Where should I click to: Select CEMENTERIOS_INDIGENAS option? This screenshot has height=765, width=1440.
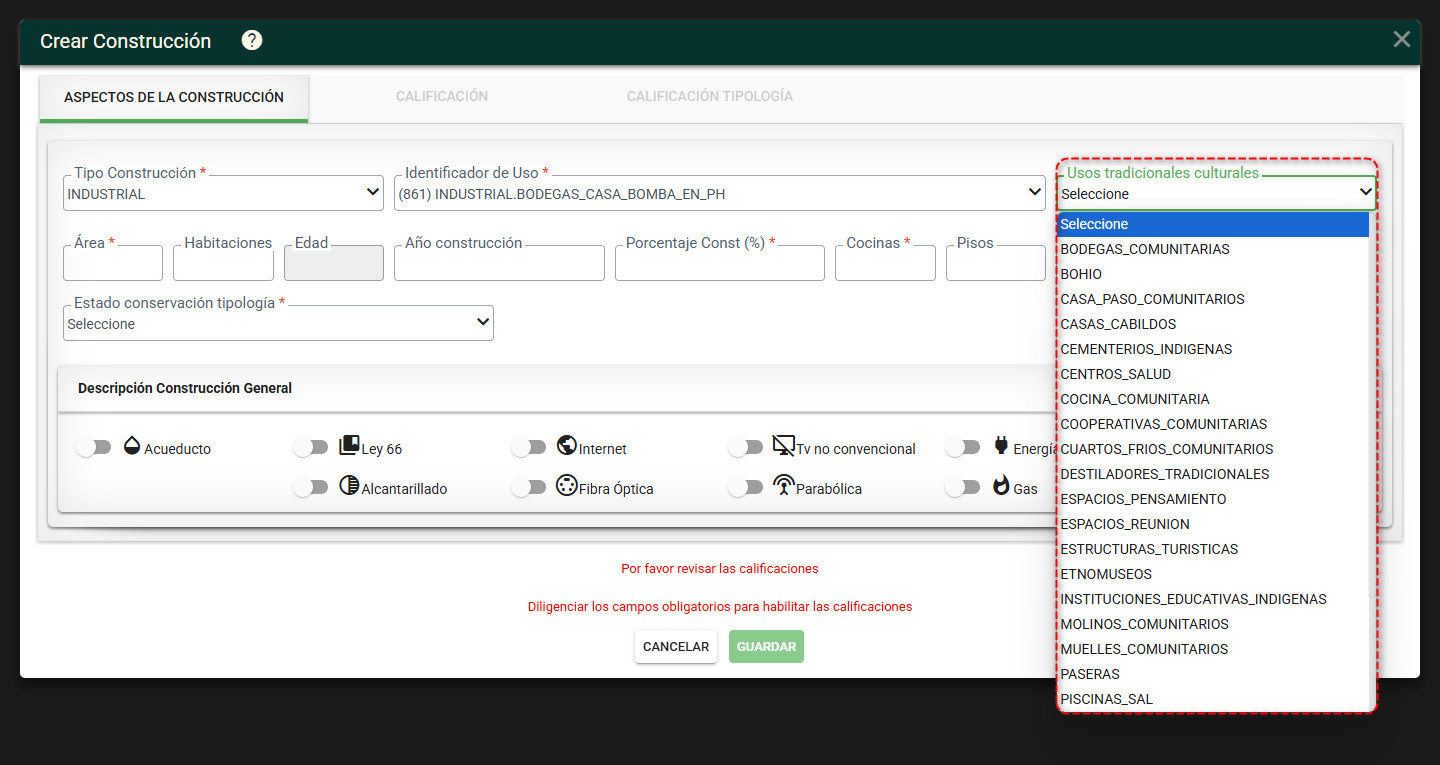[x=1213, y=349]
